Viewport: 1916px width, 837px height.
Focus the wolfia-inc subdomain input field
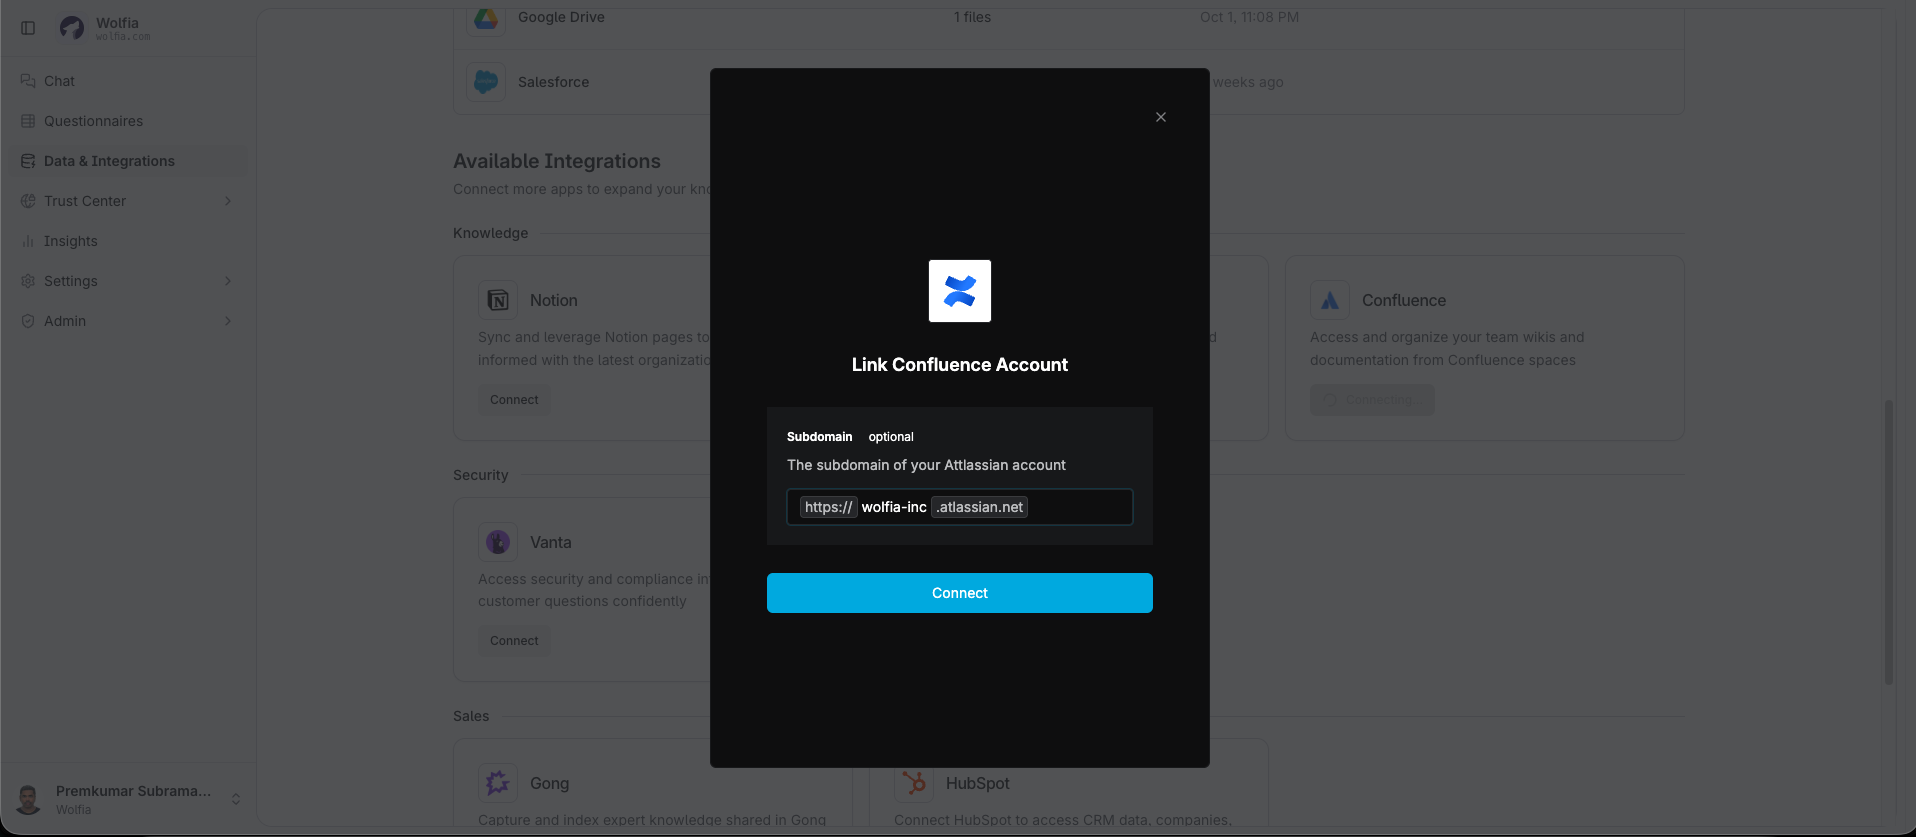(960, 507)
